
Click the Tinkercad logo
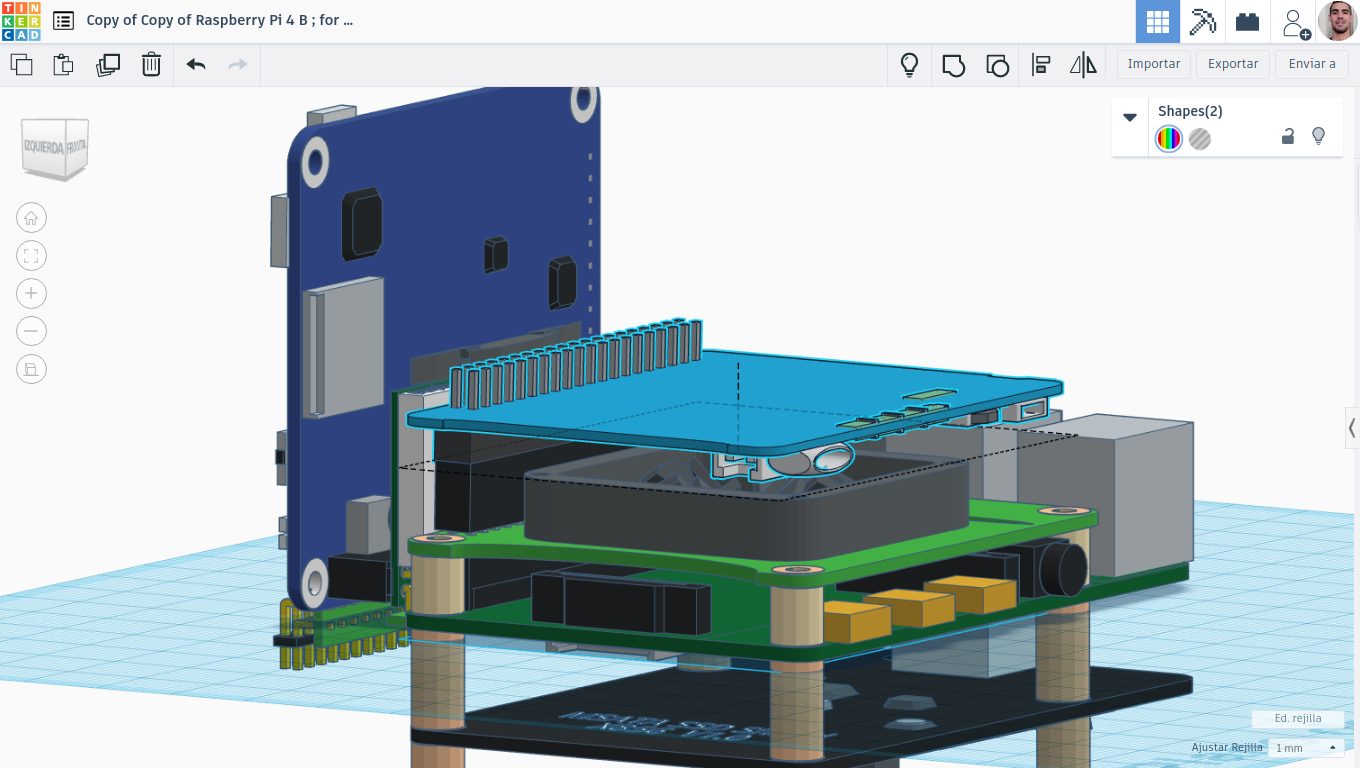pyautogui.click(x=21, y=21)
